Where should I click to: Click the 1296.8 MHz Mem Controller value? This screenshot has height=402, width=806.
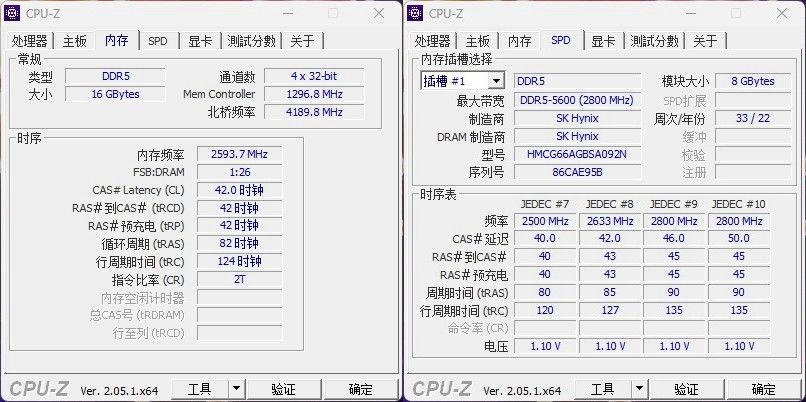(x=314, y=94)
